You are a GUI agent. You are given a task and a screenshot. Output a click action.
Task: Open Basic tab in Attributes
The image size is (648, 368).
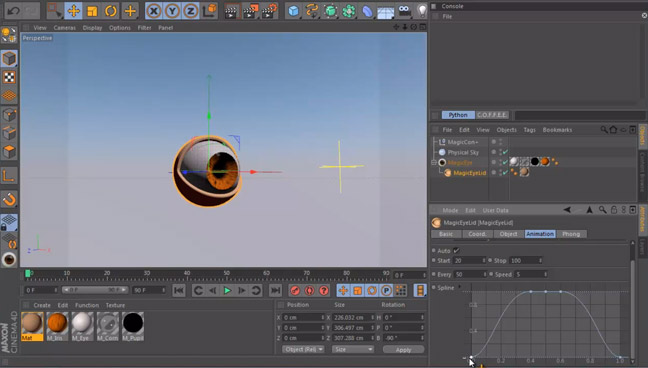(446, 234)
